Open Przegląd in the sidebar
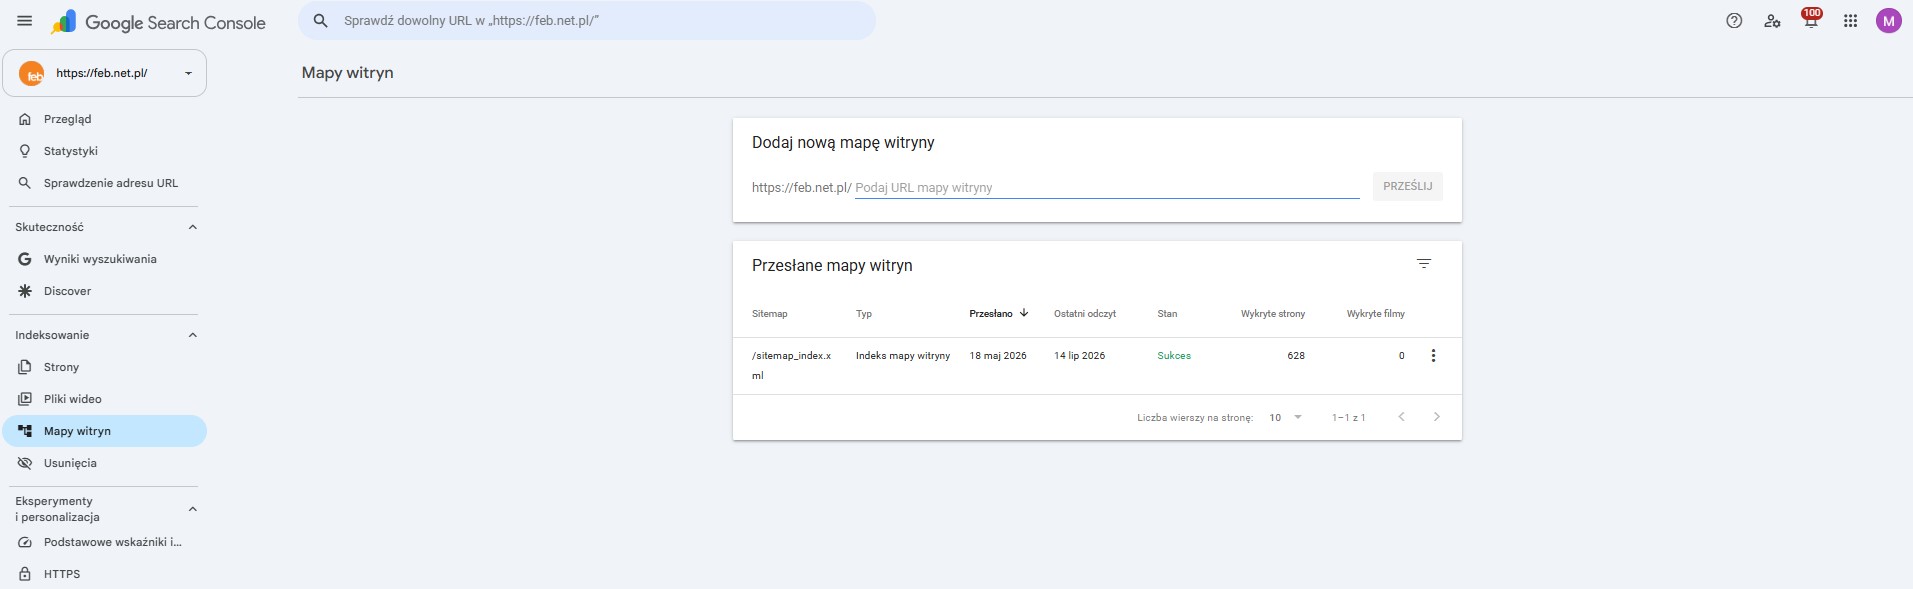Screen dimensions: 1913x589 point(104,119)
